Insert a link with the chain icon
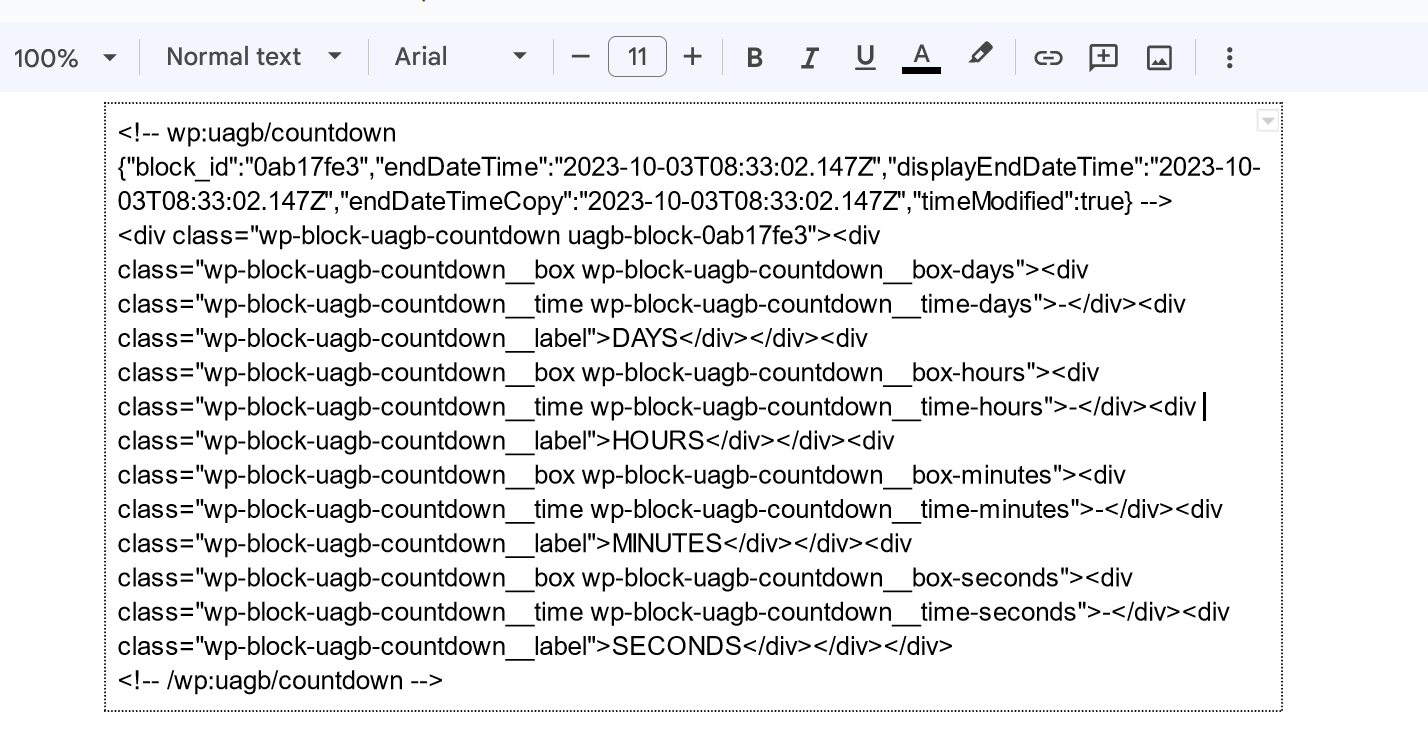This screenshot has width=1428, height=741. coord(1047,58)
